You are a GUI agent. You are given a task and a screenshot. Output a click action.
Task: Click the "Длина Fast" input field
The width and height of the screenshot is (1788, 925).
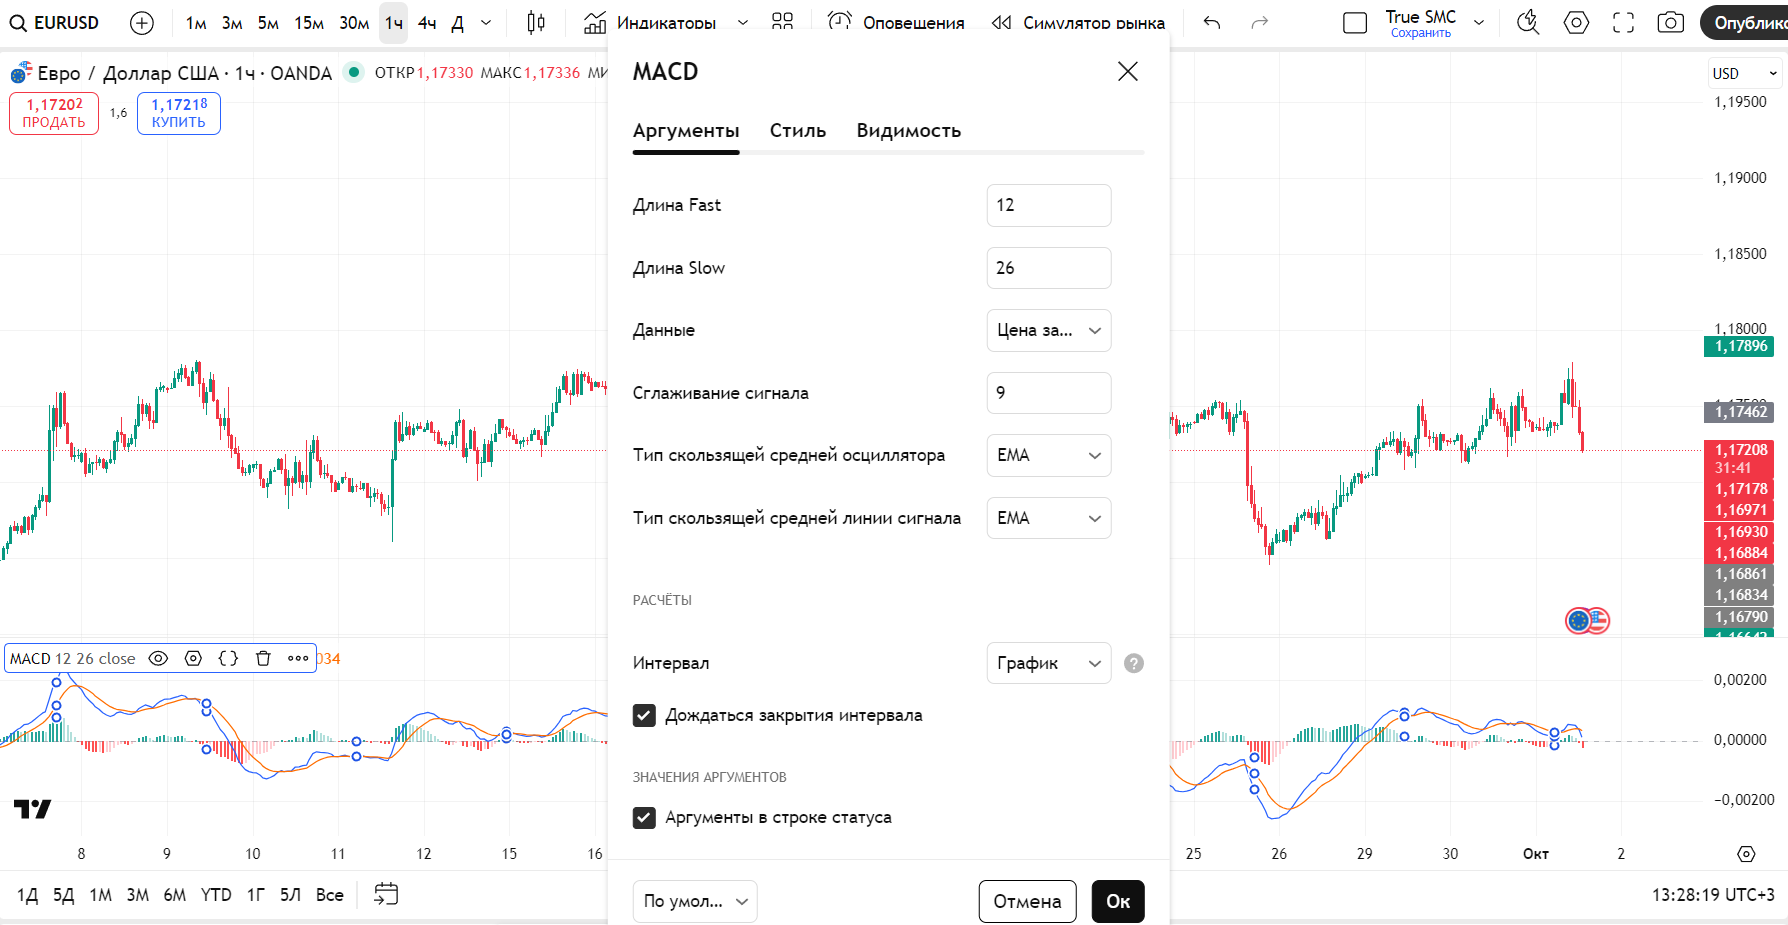tap(1048, 205)
